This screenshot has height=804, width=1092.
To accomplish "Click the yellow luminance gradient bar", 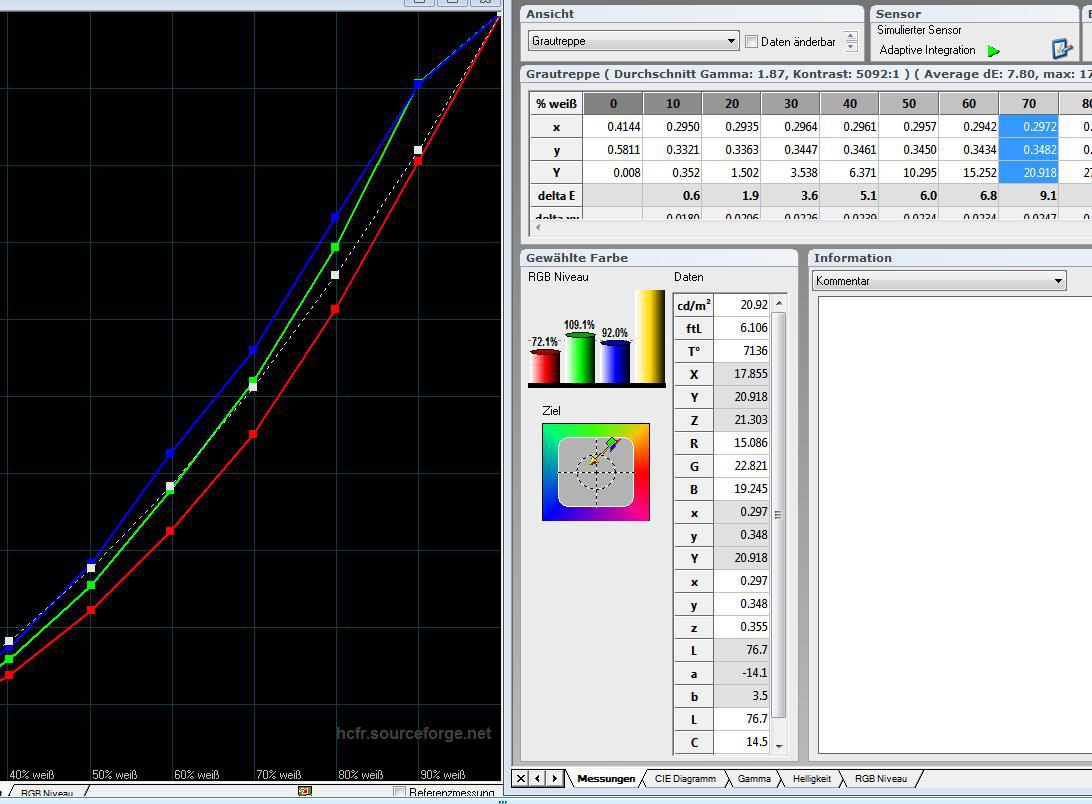I will (650, 336).
